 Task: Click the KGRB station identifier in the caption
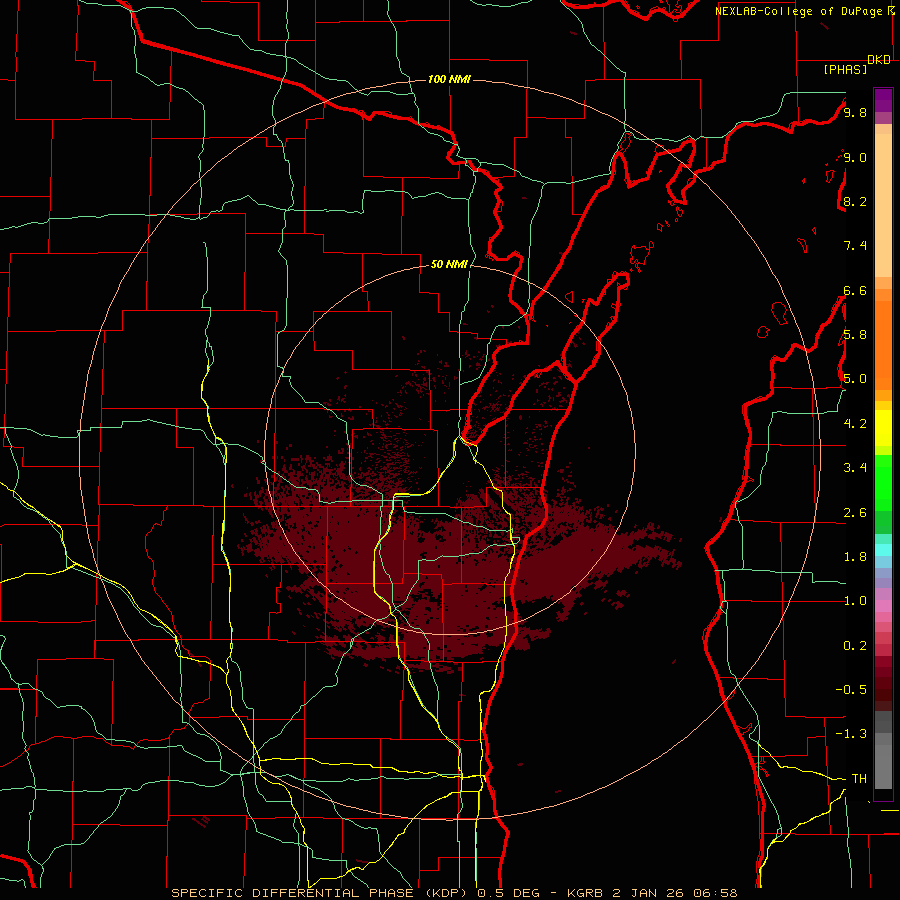pos(584,893)
